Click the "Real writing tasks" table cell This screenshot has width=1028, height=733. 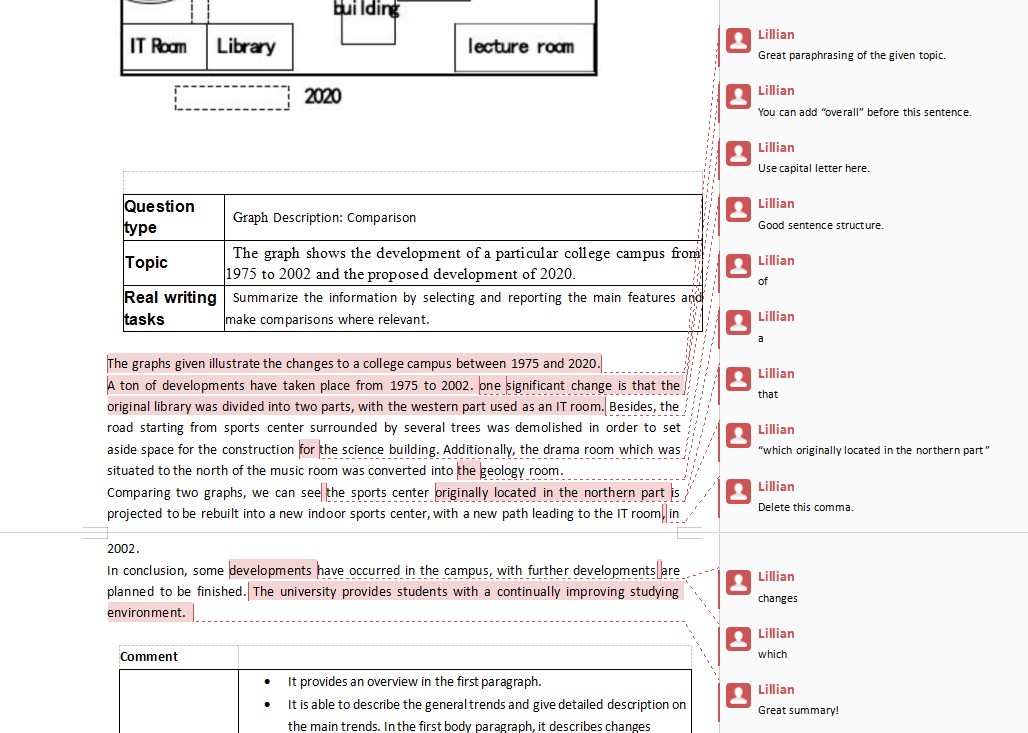[174, 308]
